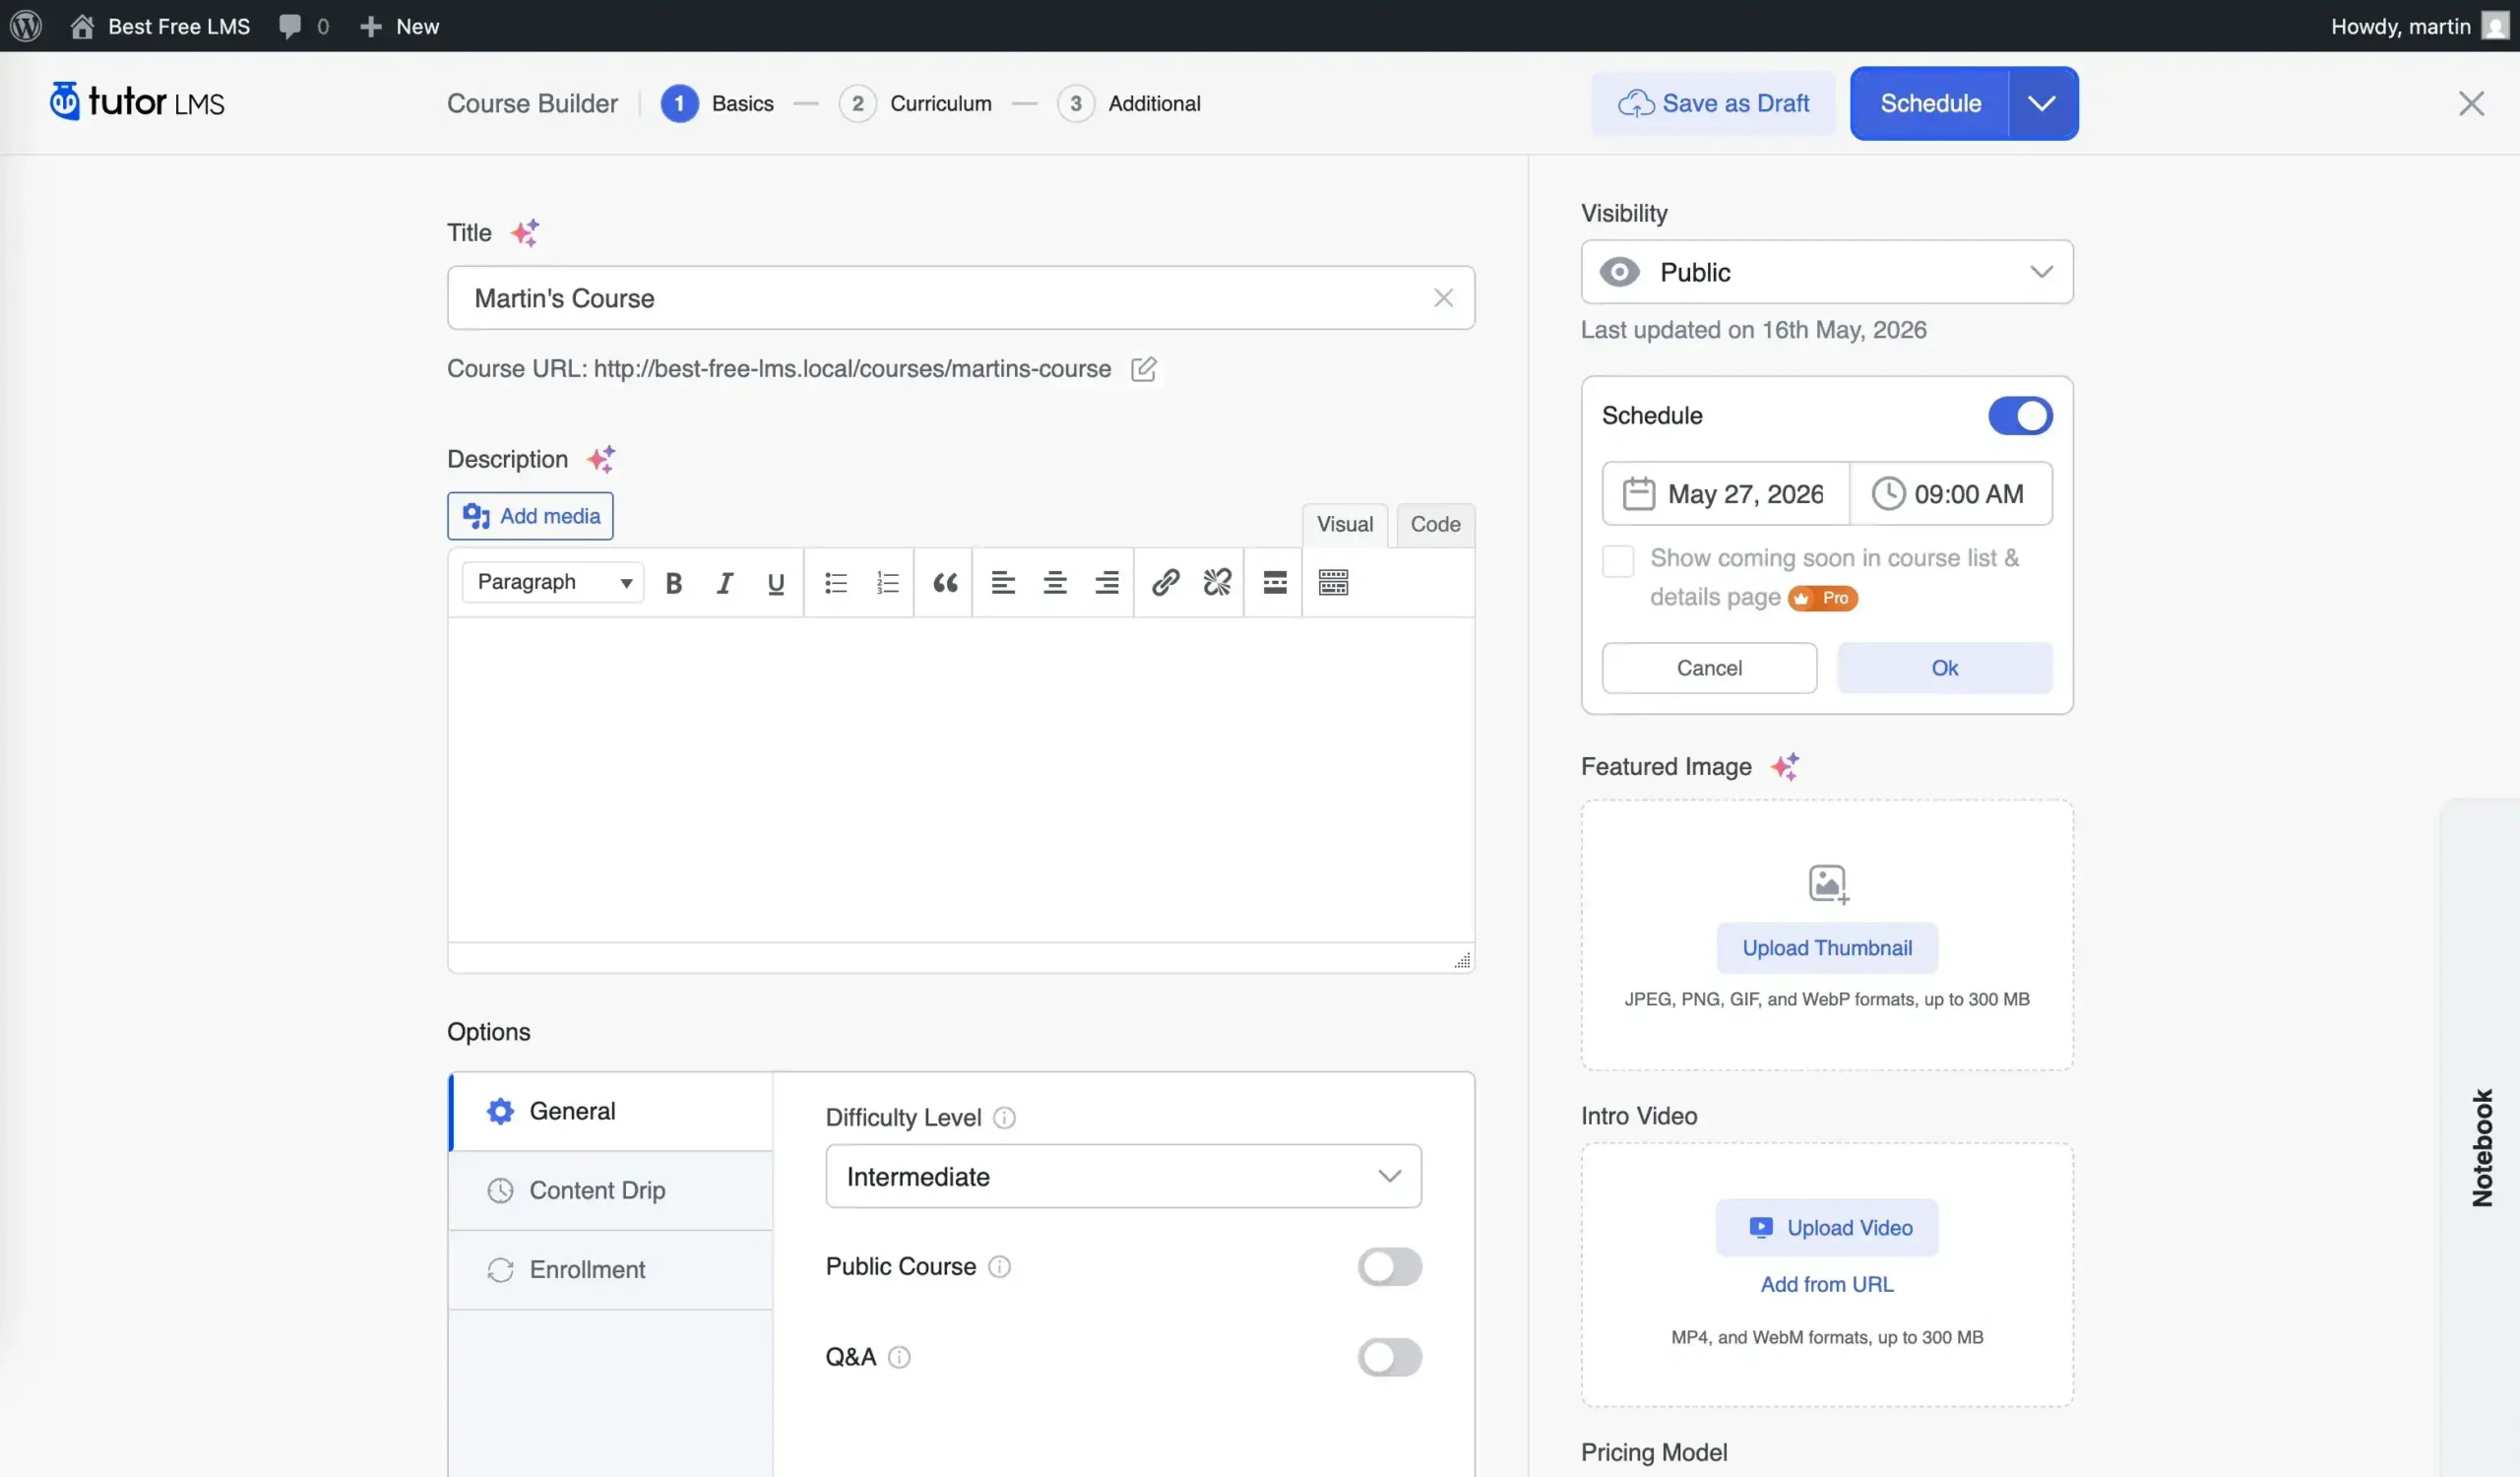Insert link icon in editor
The width and height of the screenshot is (2520, 1477).
coord(1166,583)
